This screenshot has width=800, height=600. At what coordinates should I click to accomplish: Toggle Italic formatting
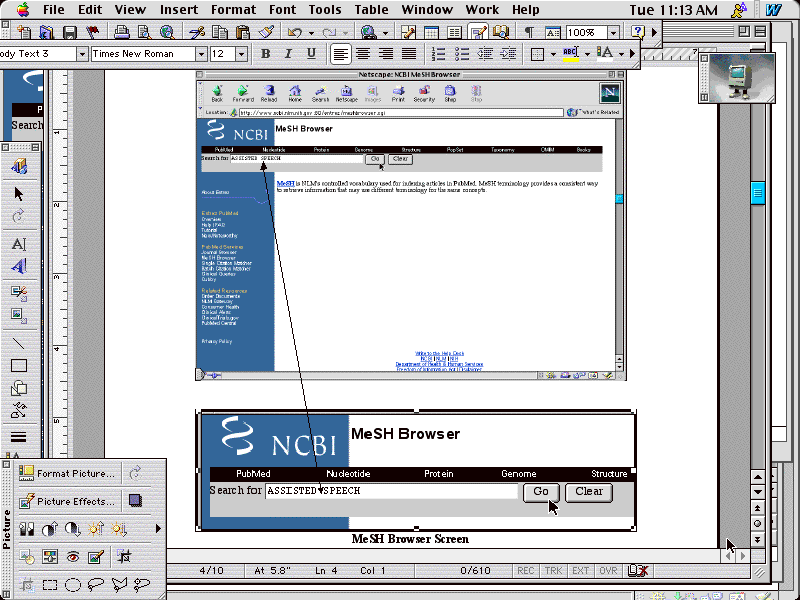(288, 54)
